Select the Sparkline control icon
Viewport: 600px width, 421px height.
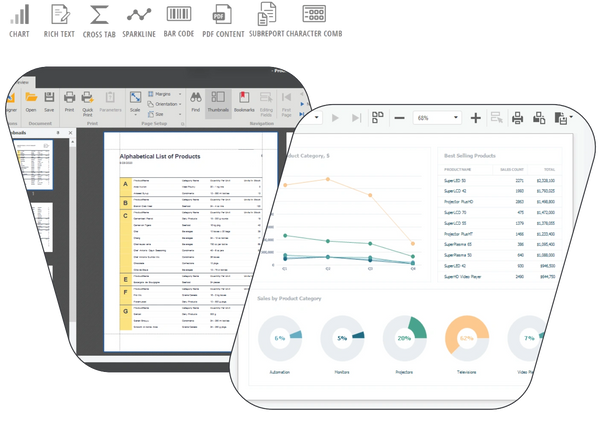[x=139, y=15]
